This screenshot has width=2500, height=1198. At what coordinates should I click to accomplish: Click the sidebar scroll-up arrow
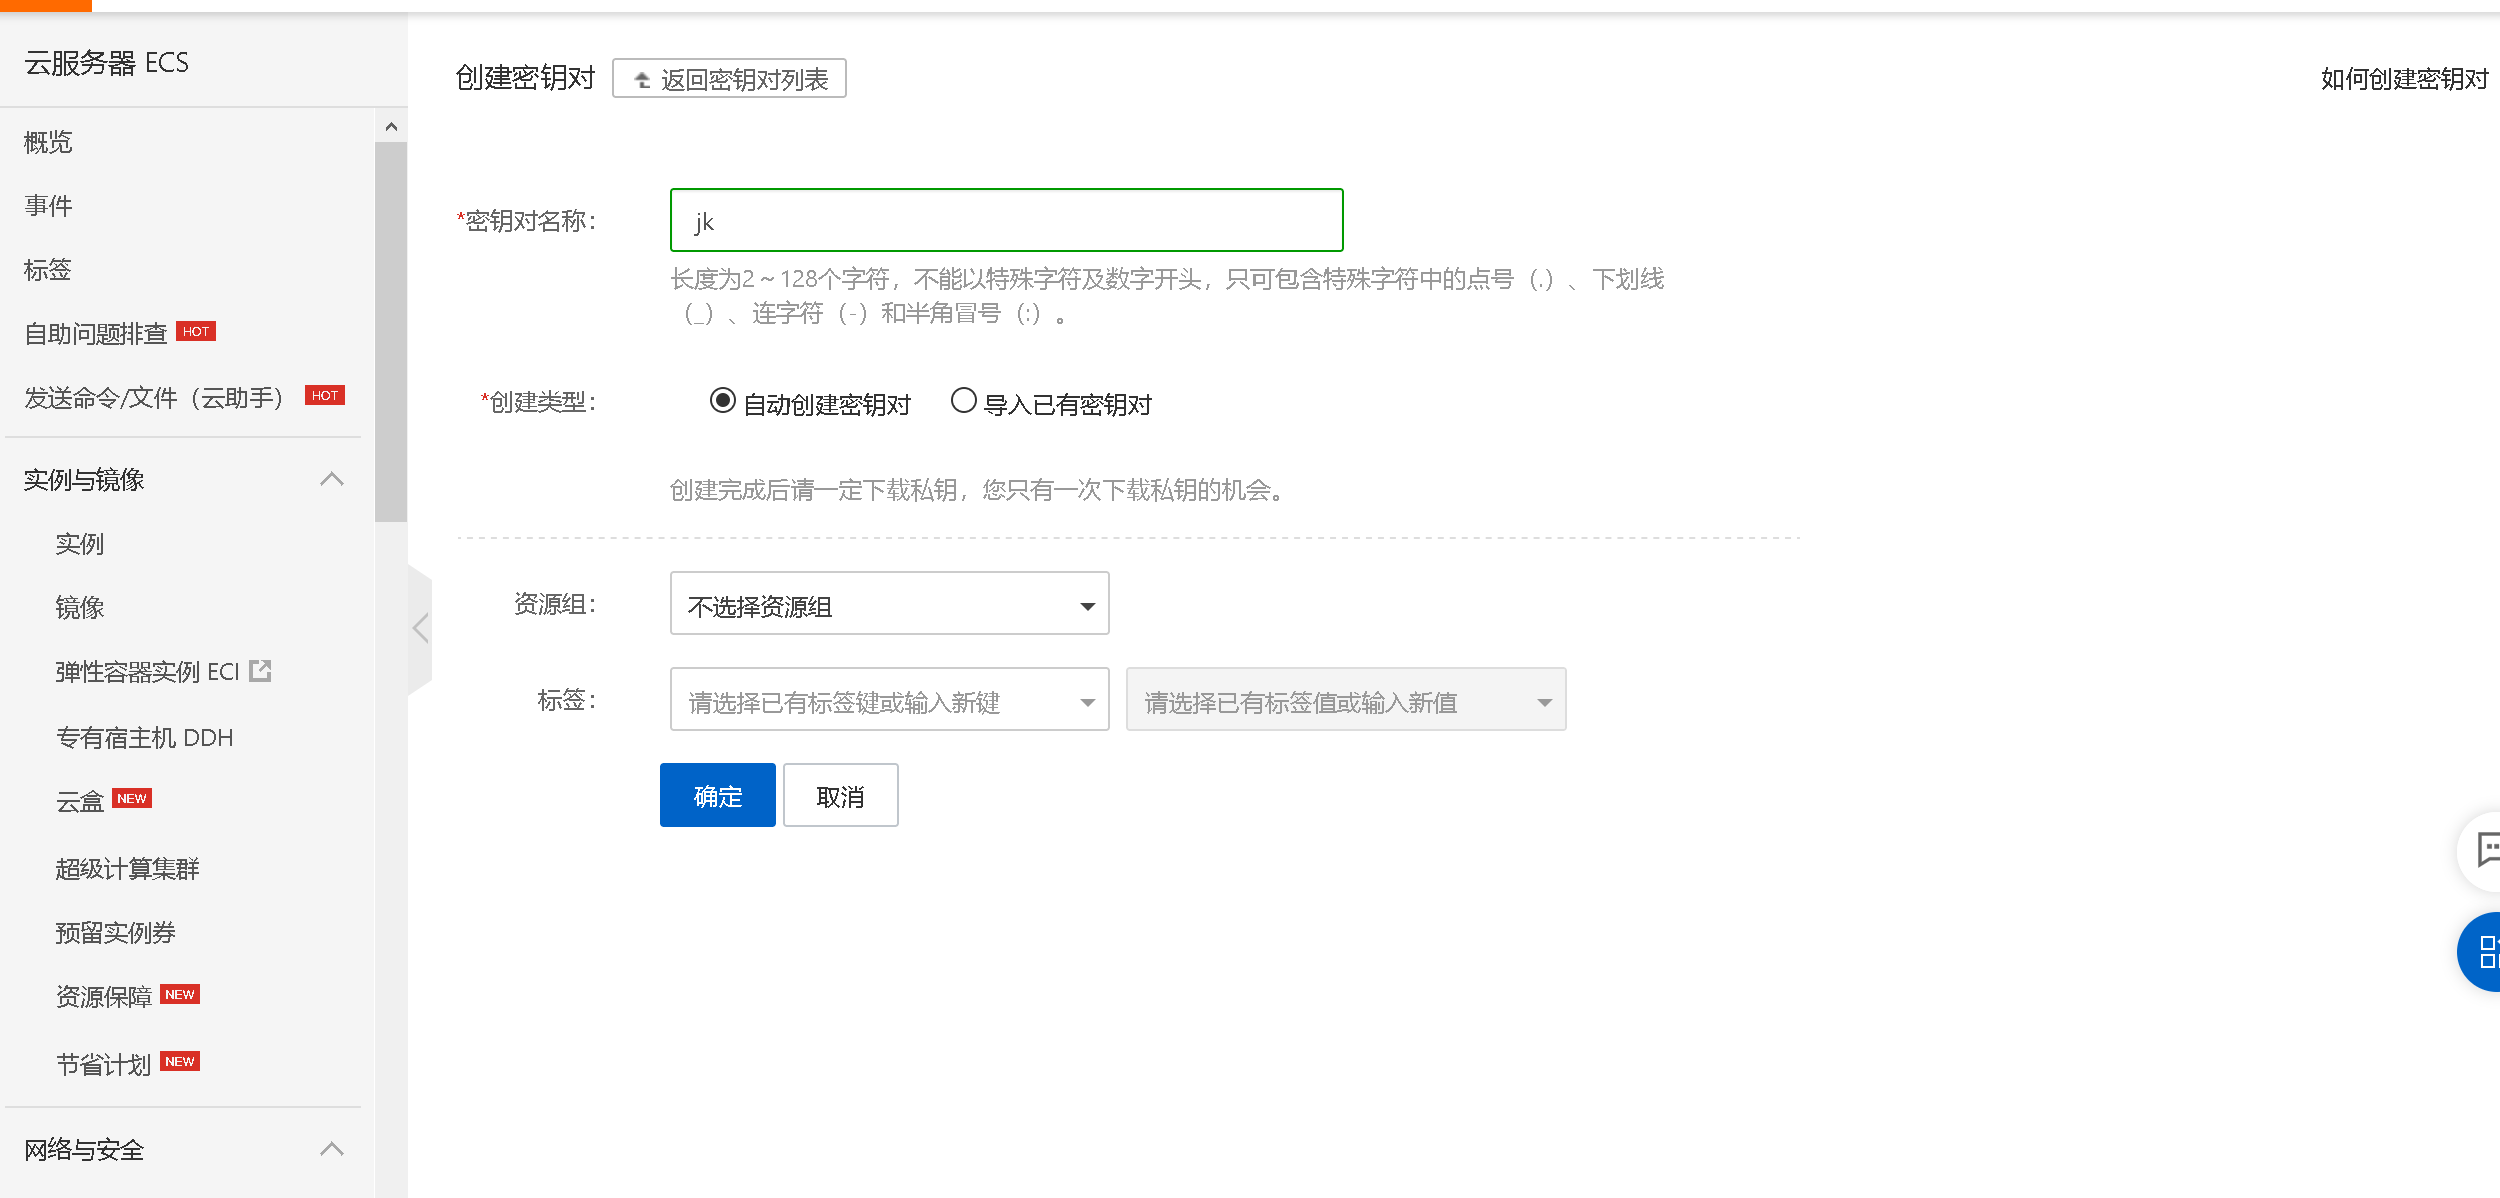391,127
